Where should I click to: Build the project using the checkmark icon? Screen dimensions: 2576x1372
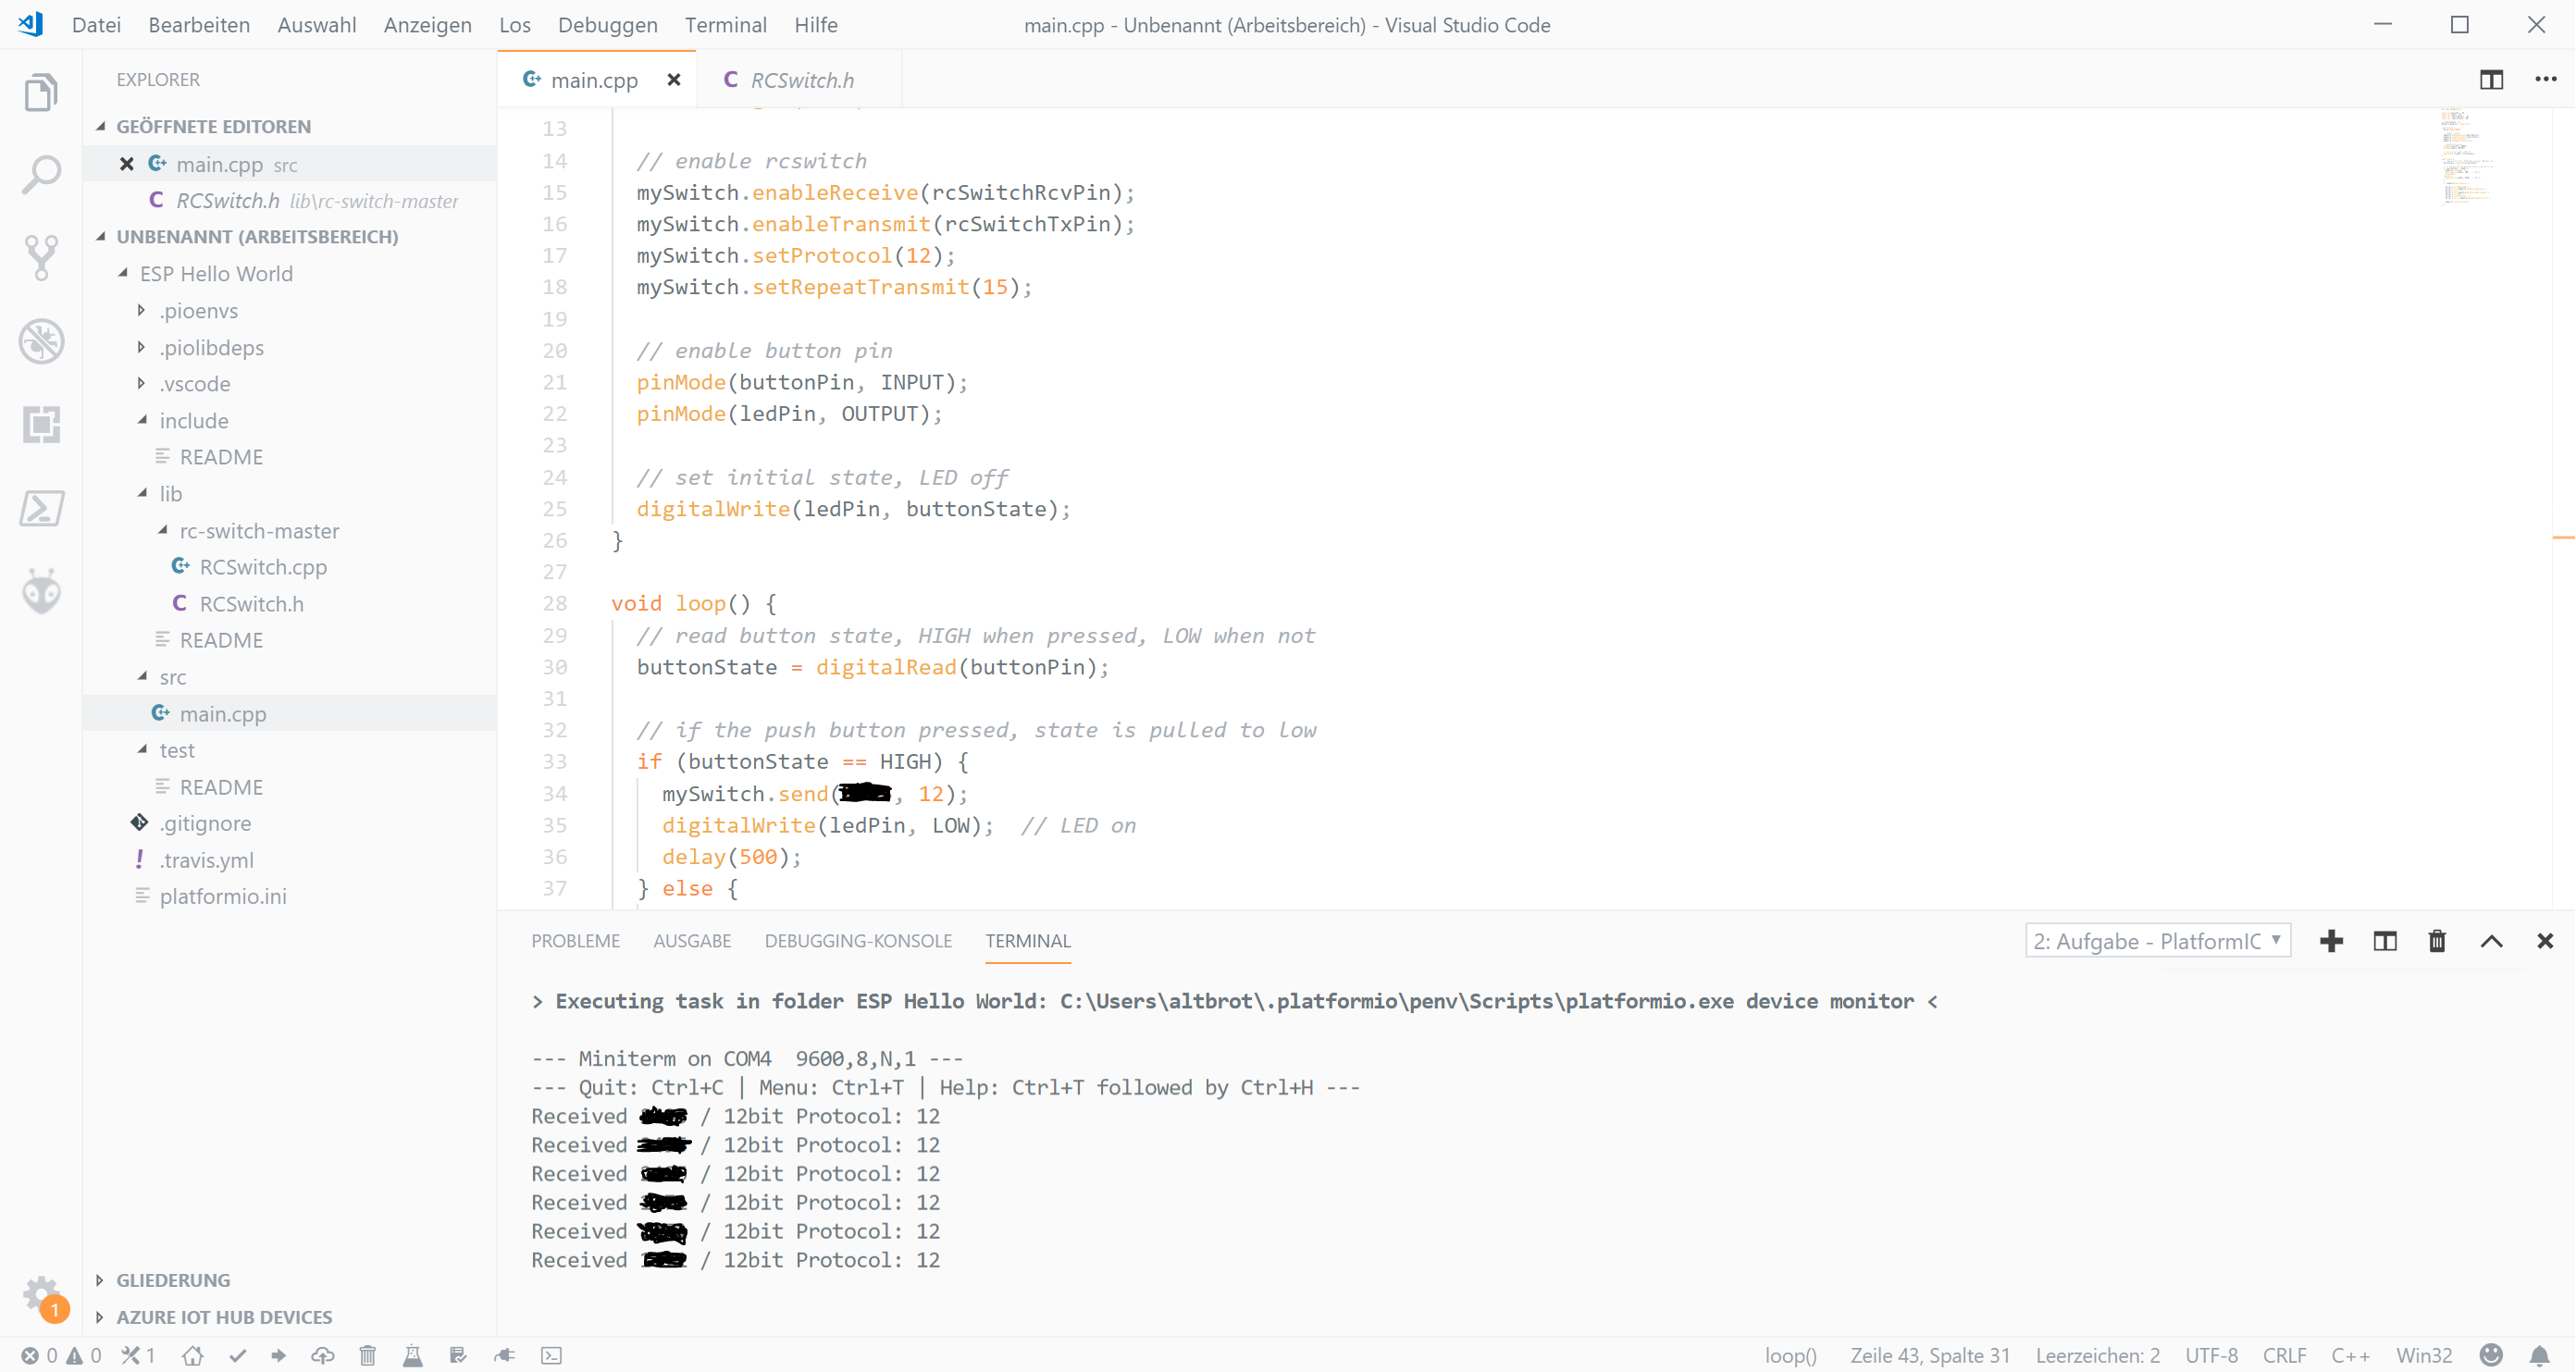(x=237, y=1356)
